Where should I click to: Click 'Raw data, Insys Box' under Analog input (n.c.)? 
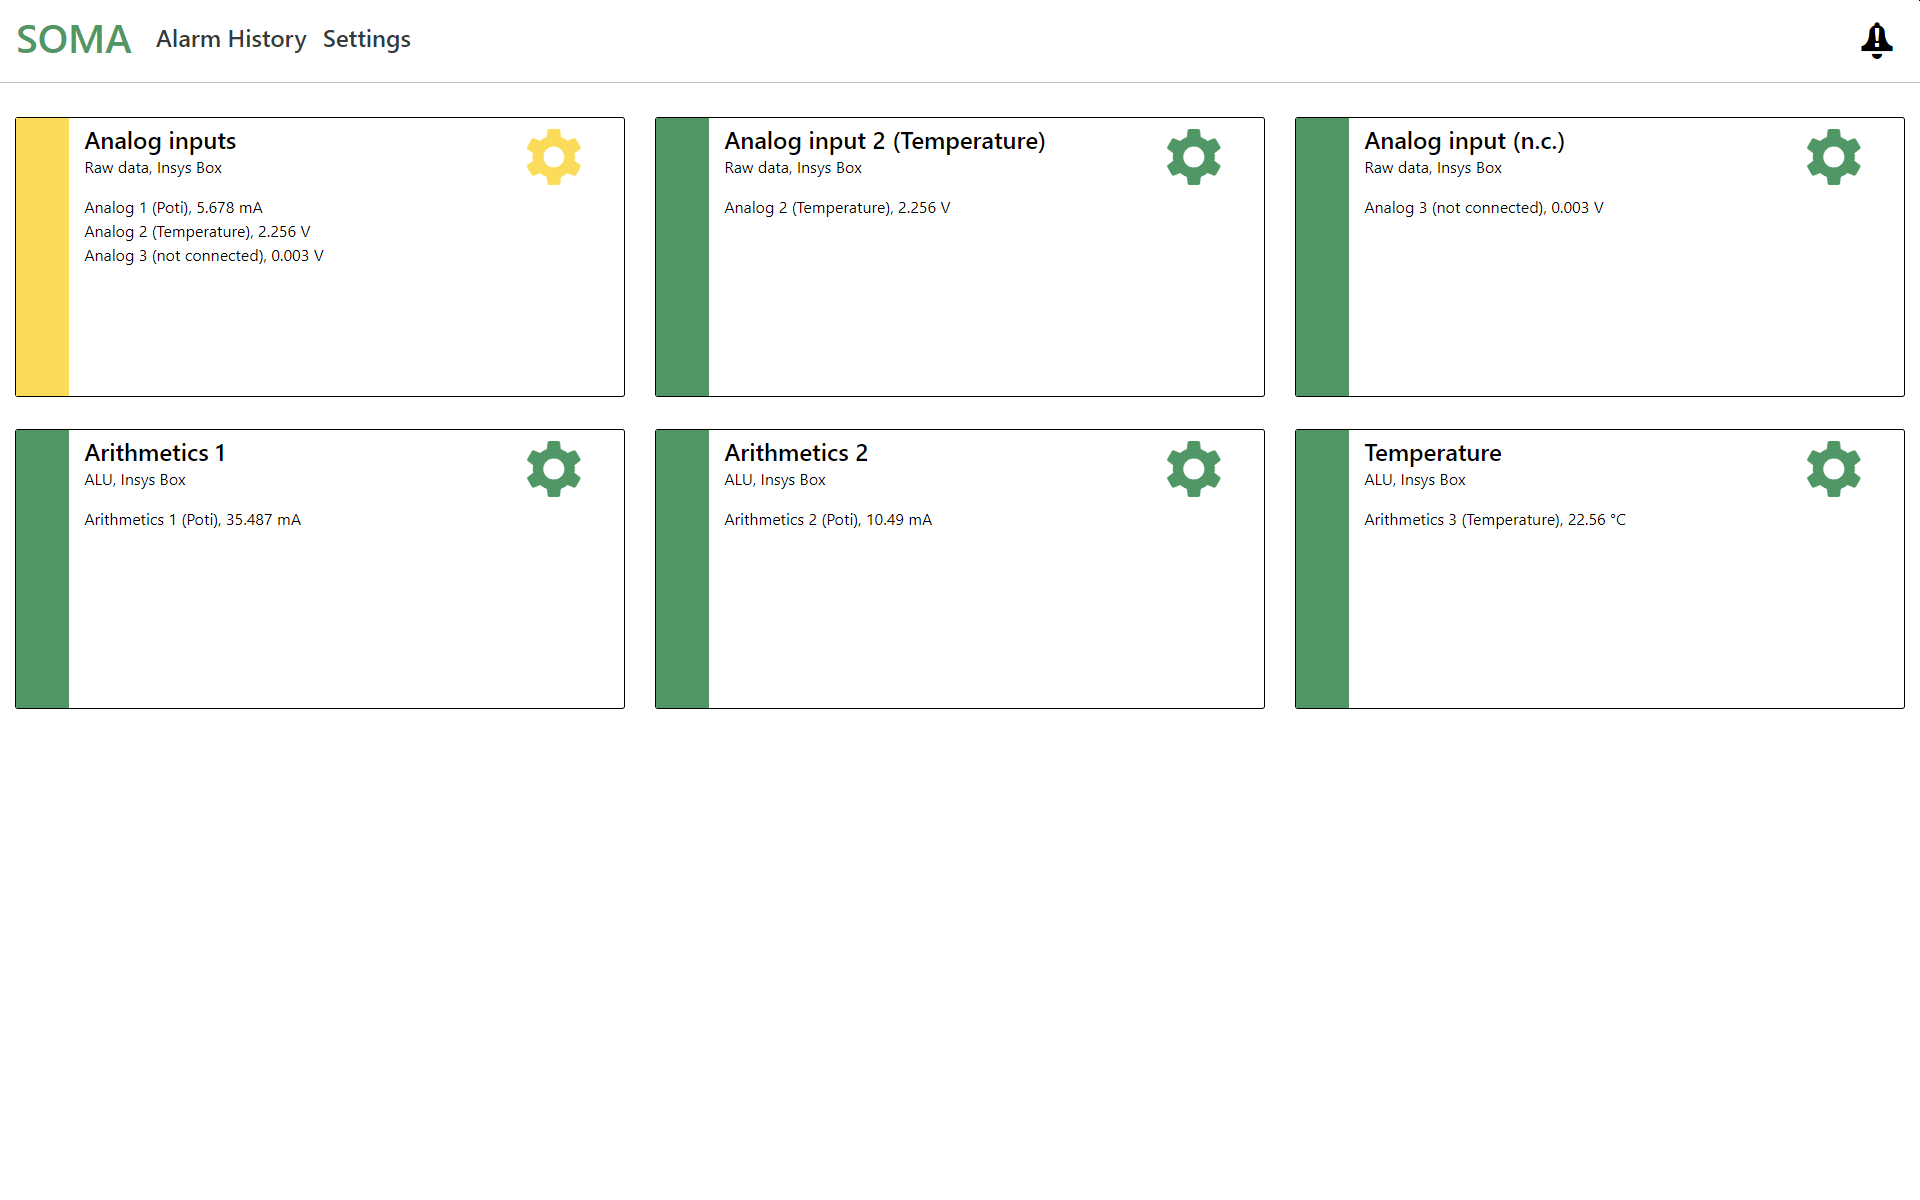point(1433,168)
